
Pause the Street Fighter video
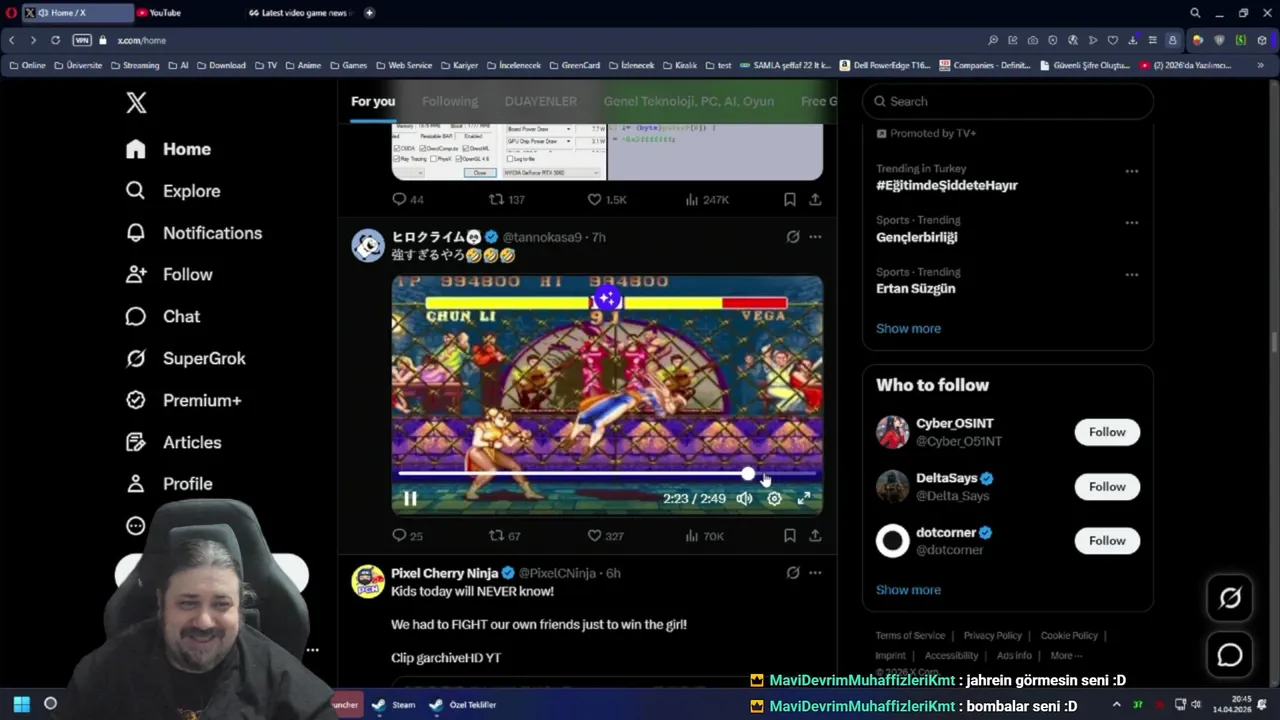410,498
